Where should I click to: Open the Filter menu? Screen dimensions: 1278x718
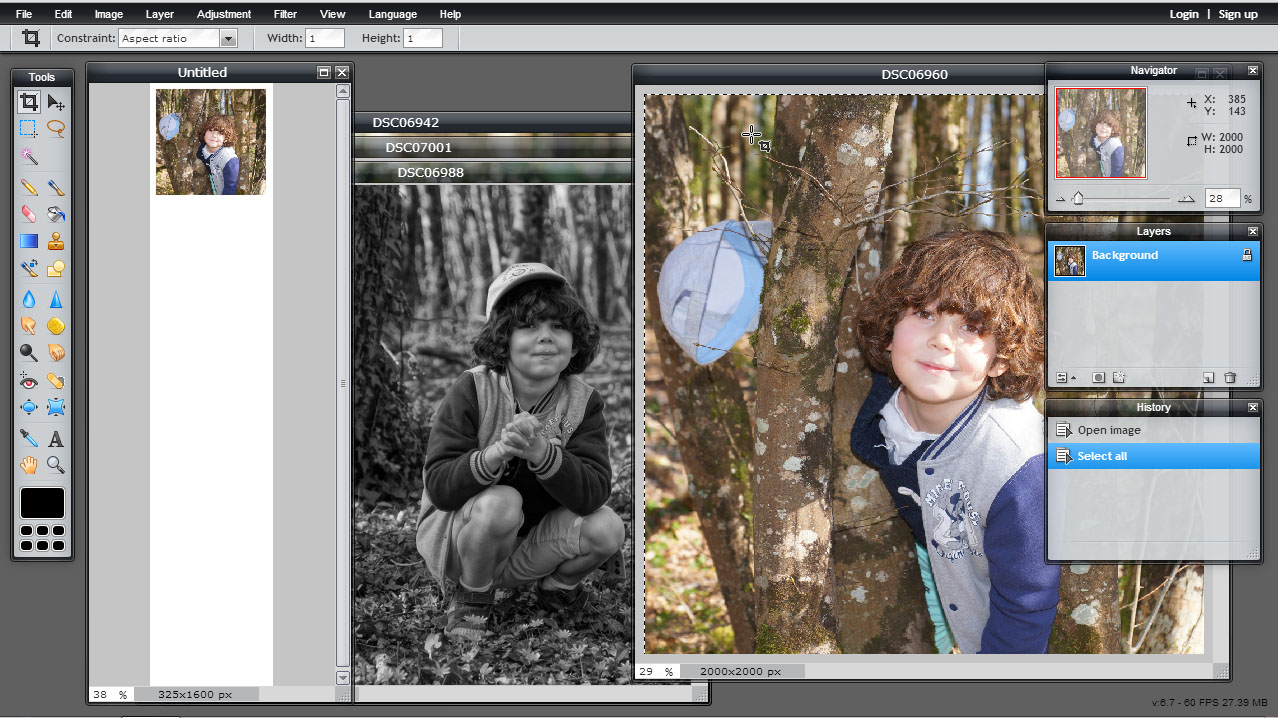[285, 14]
